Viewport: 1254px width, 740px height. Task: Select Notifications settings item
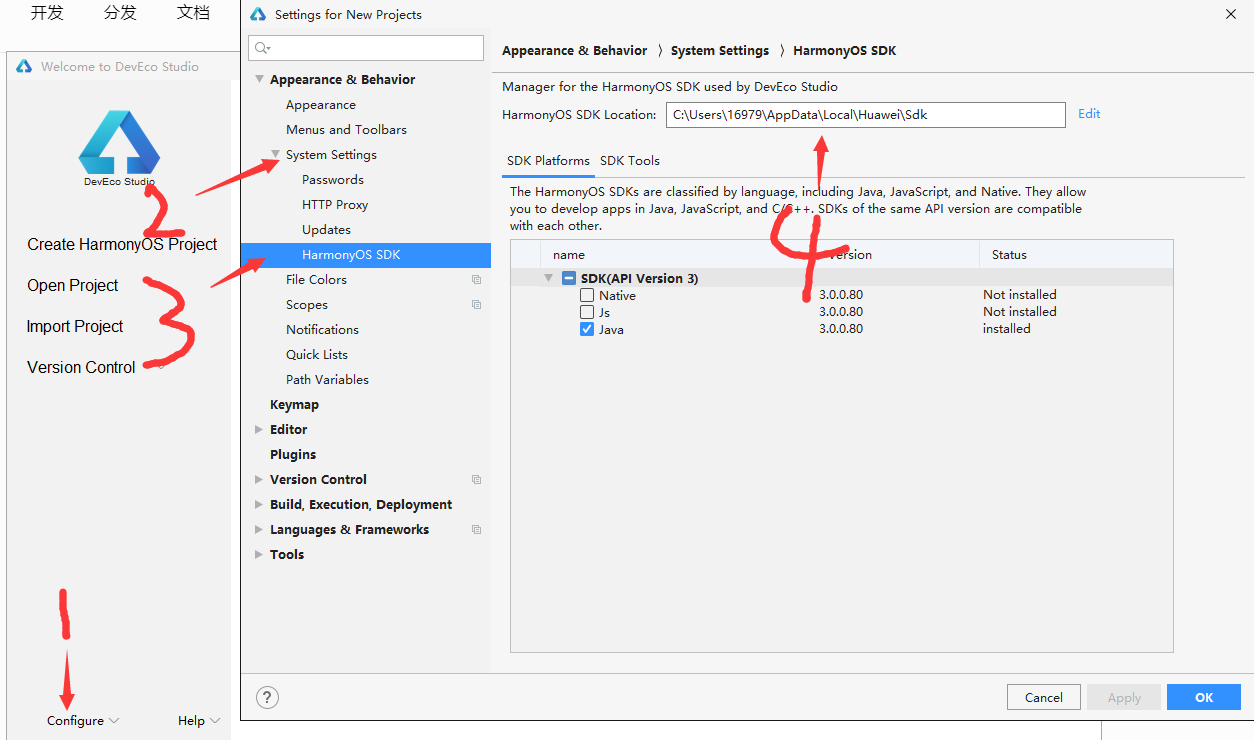[x=322, y=330]
